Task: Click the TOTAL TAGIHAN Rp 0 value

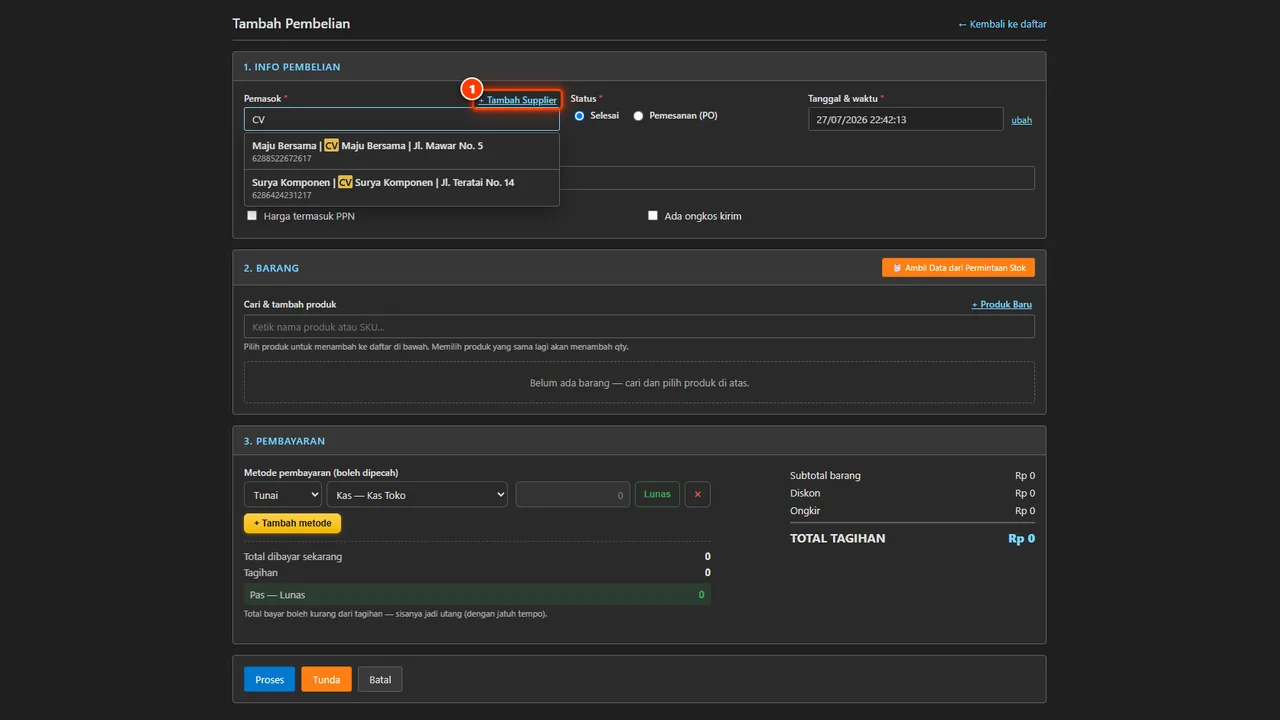Action: coord(1021,538)
